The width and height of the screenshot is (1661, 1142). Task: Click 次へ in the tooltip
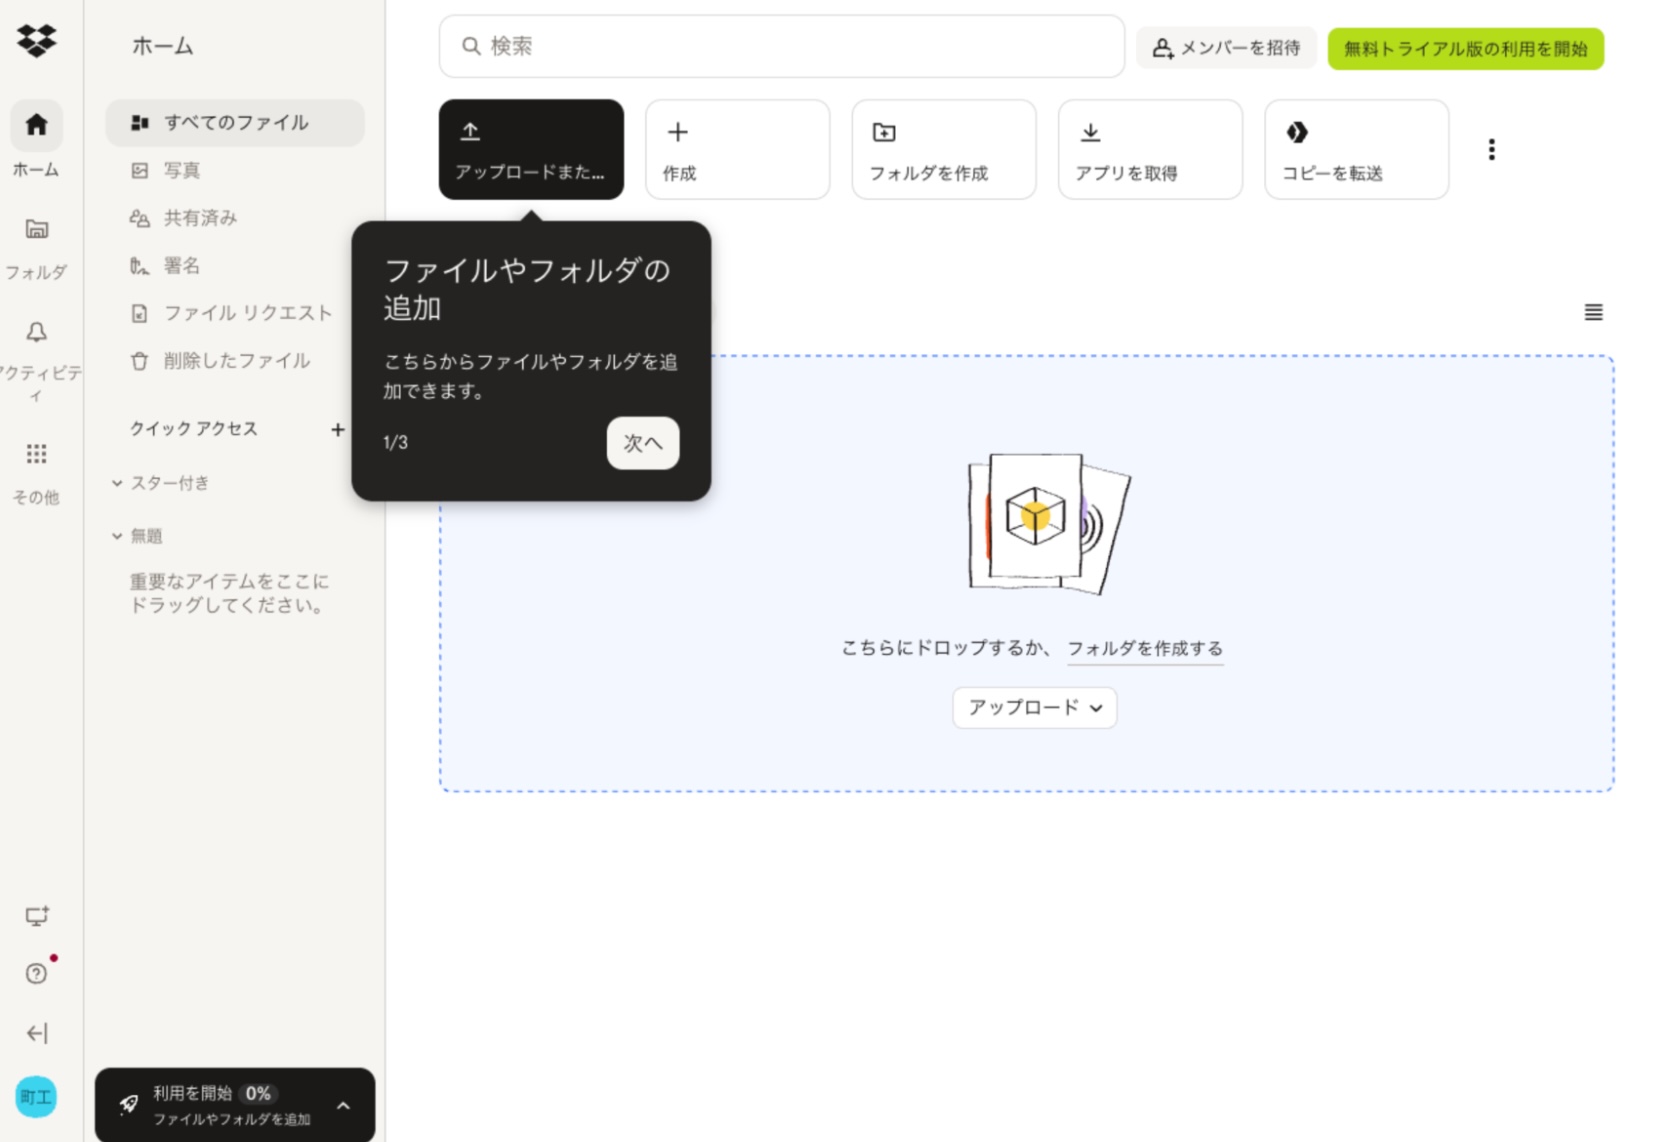[642, 443]
